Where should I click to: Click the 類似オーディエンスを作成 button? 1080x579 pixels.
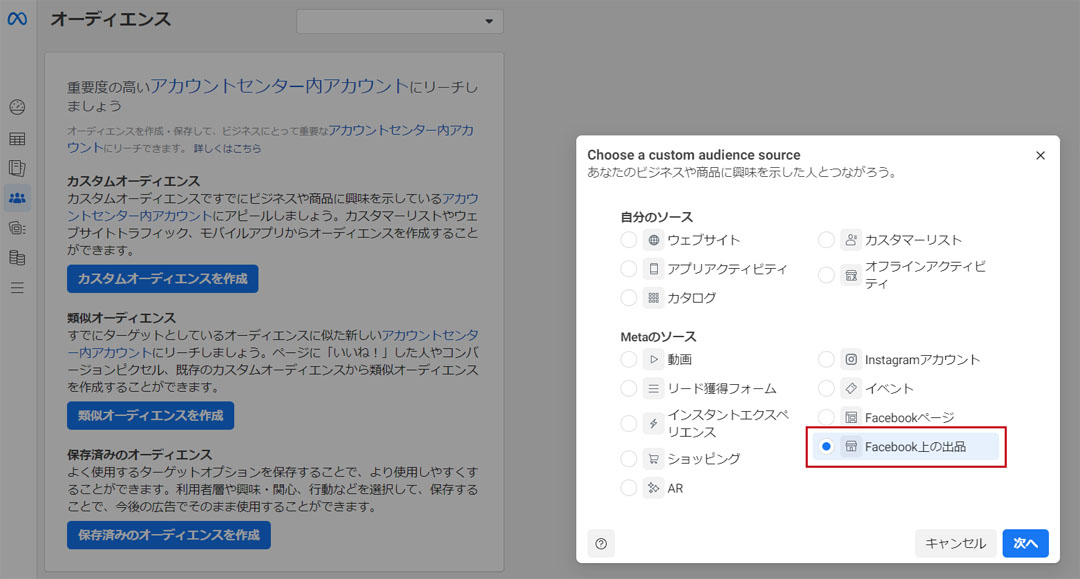(150, 415)
